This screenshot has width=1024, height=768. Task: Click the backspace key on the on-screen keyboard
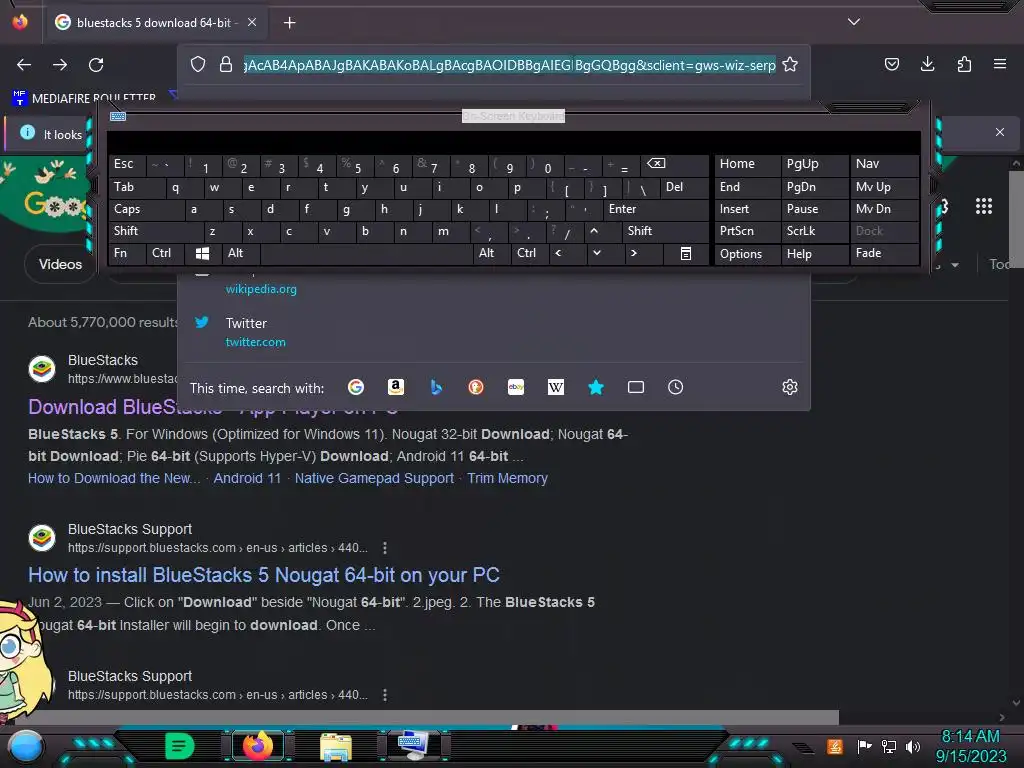[675, 165]
